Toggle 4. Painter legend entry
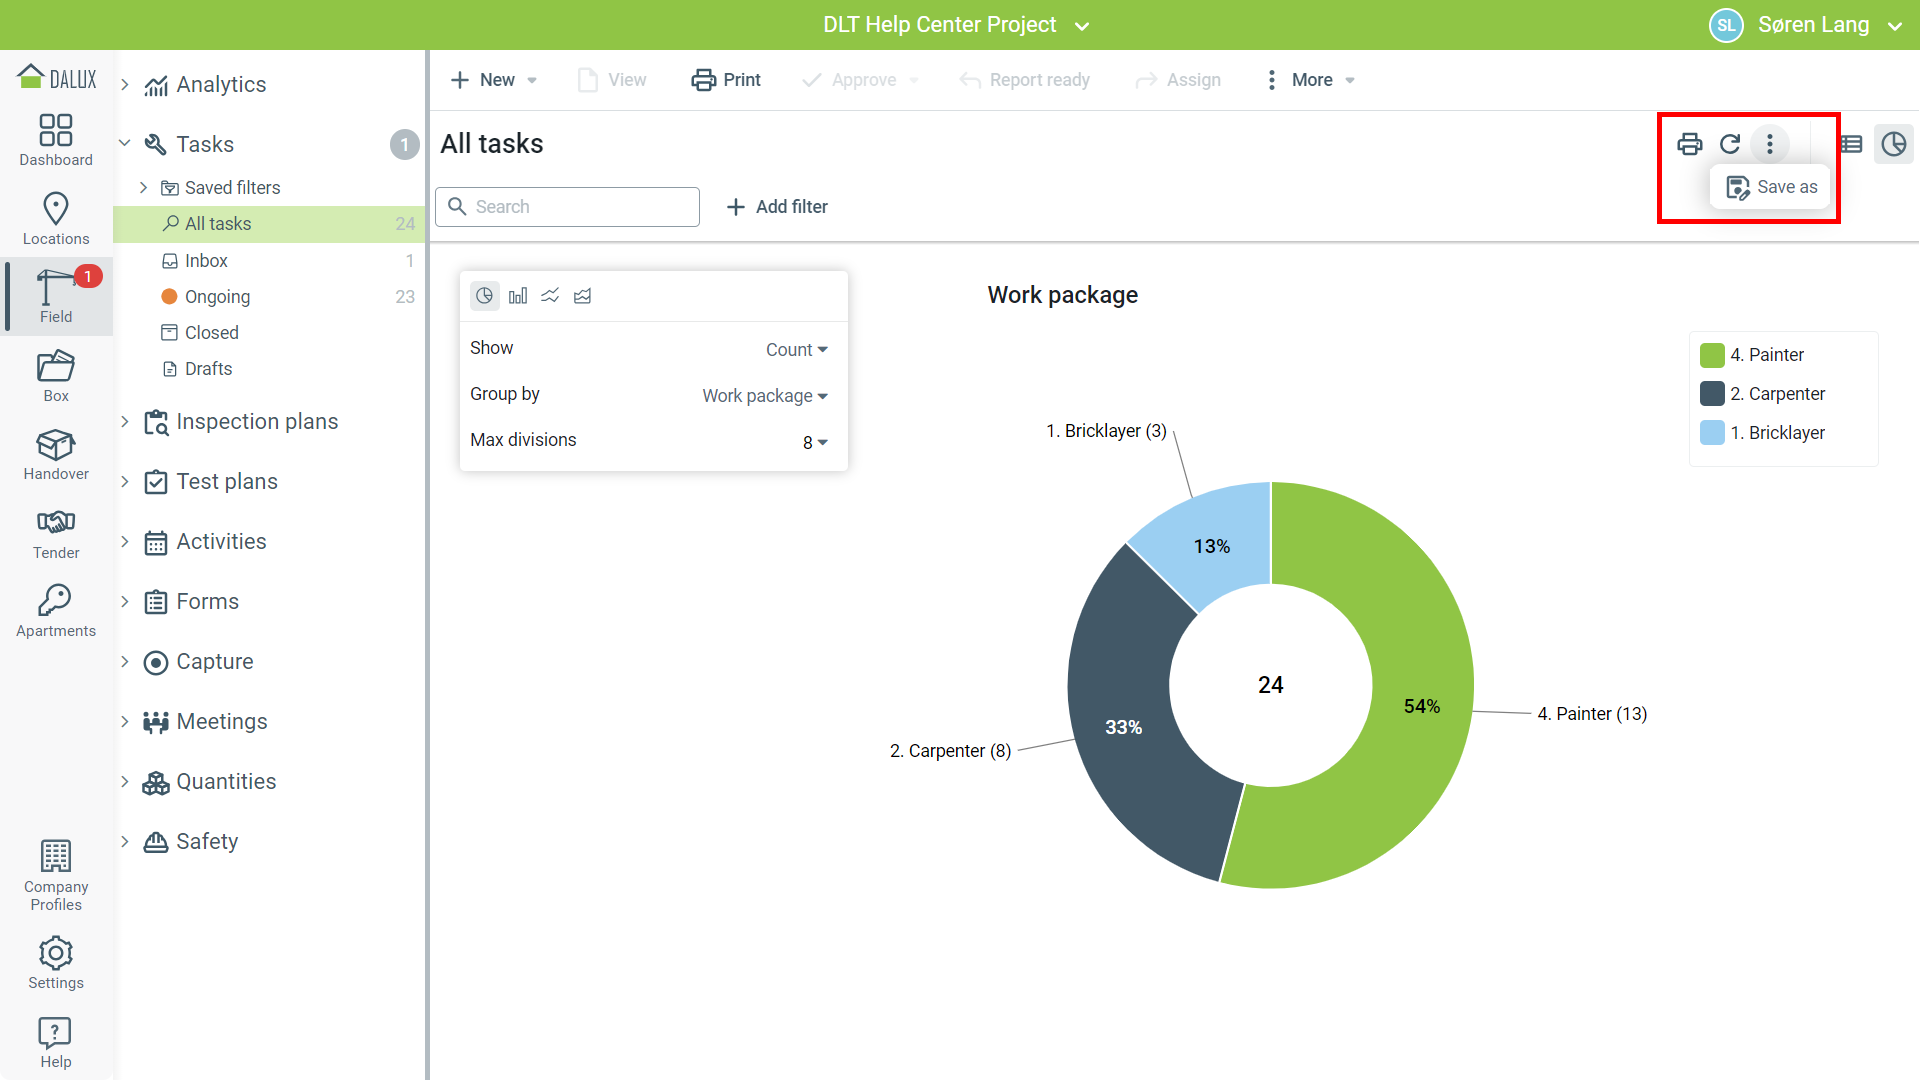The width and height of the screenshot is (1920, 1080). point(1766,355)
